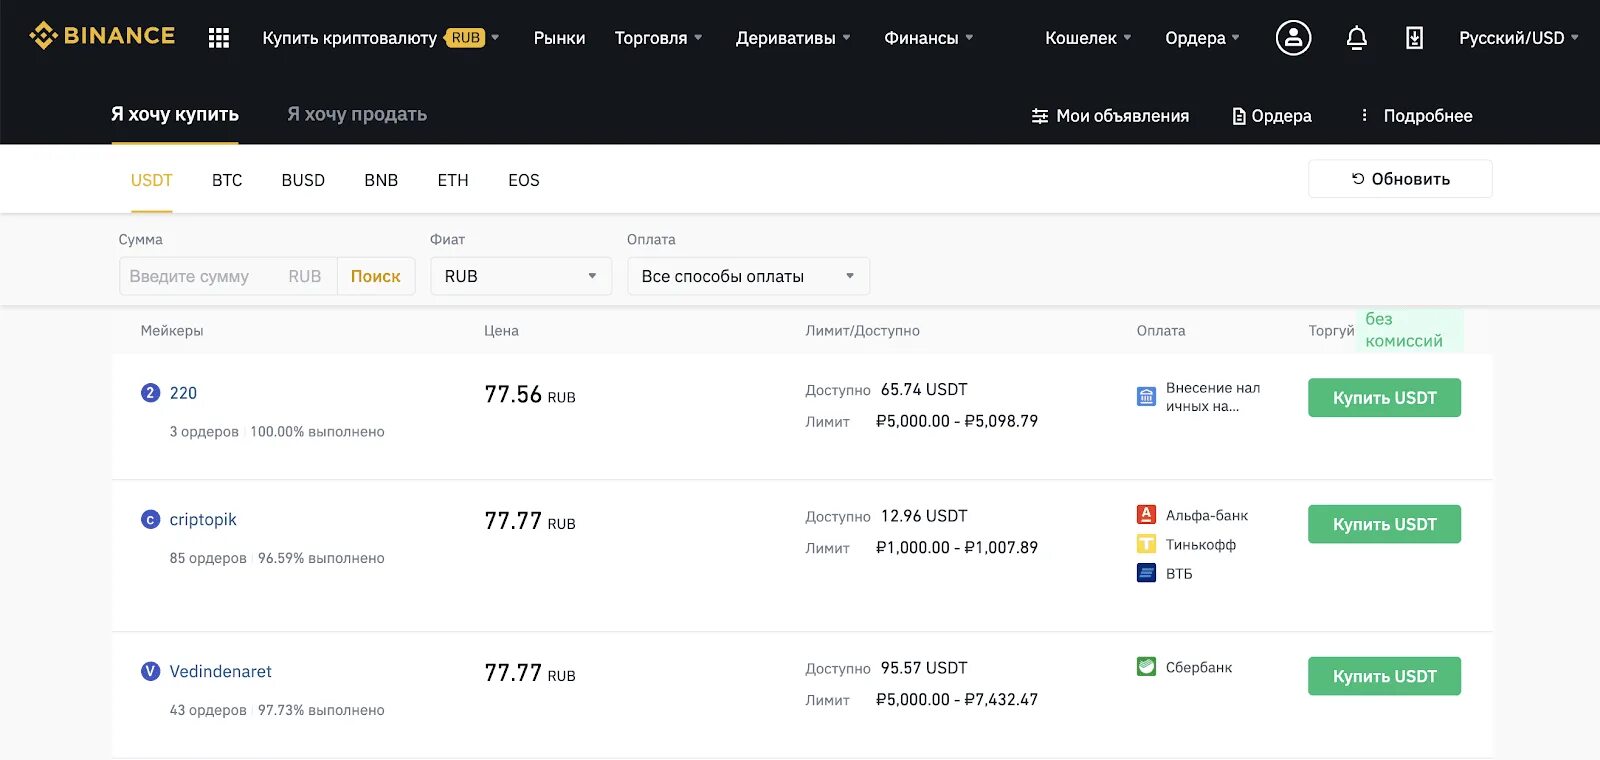Open maker 220 profile link
Image resolution: width=1600 pixels, height=760 pixels.
pyautogui.click(x=183, y=393)
